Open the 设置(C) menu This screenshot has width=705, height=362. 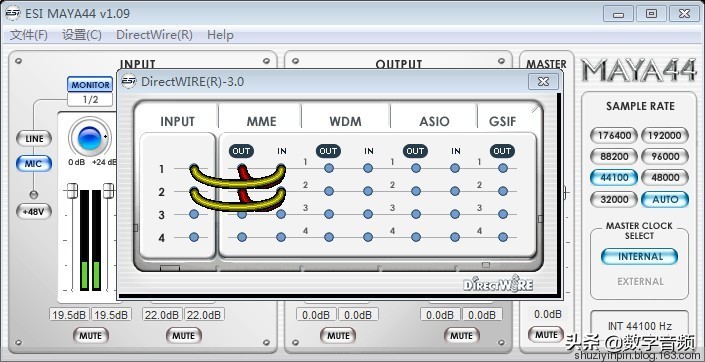[82, 35]
